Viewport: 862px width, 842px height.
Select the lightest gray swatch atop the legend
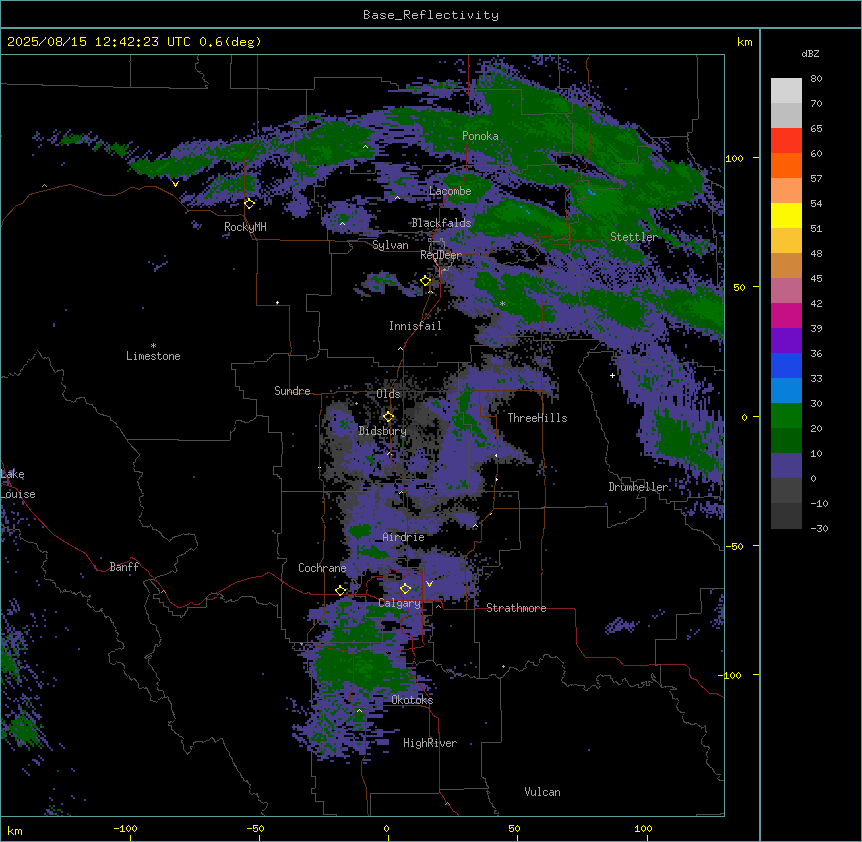(x=786, y=91)
